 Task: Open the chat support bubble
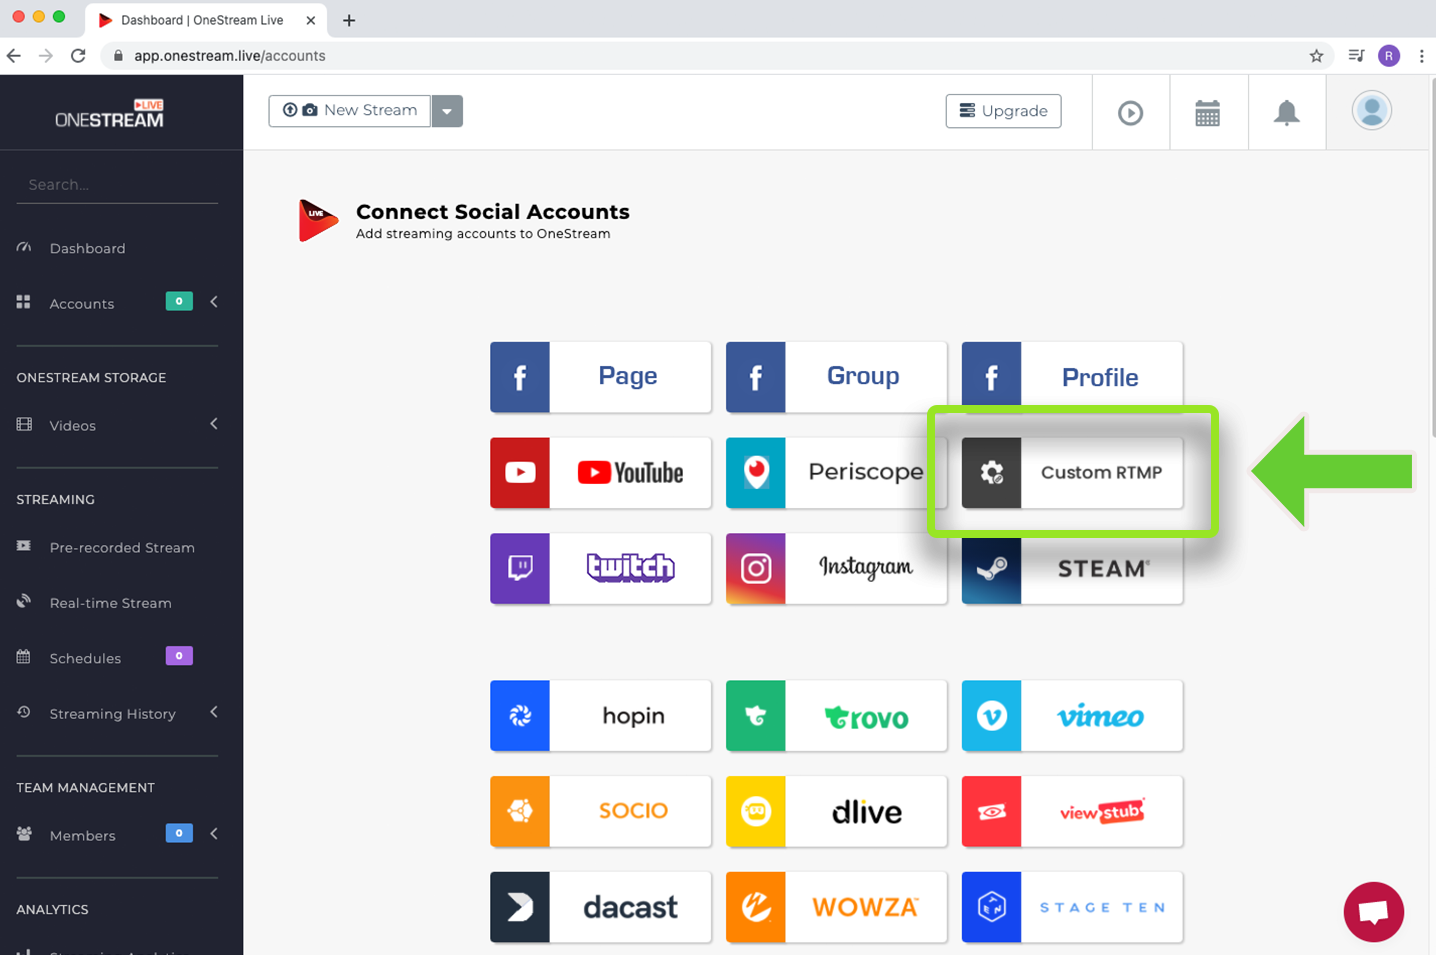point(1374,912)
